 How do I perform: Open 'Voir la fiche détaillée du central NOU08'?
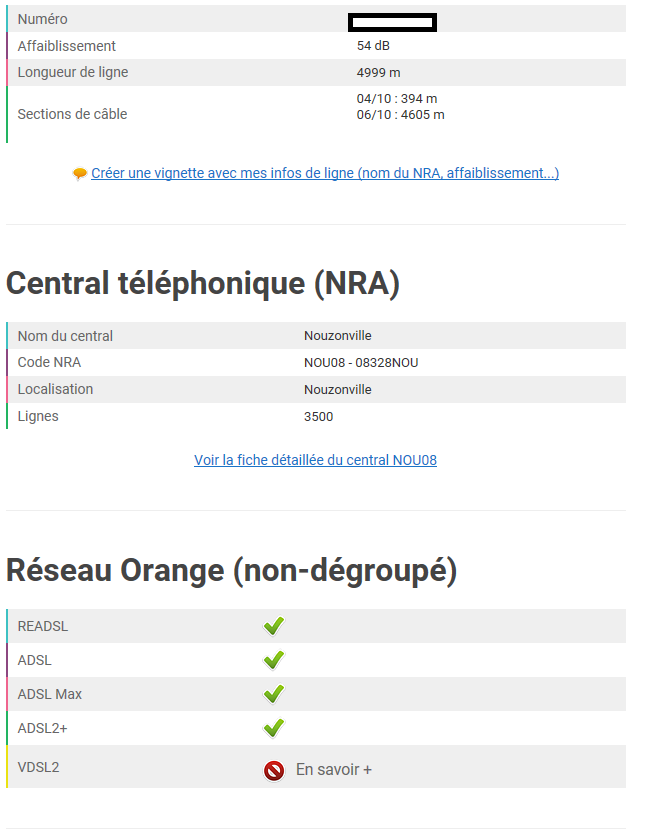pos(315,459)
